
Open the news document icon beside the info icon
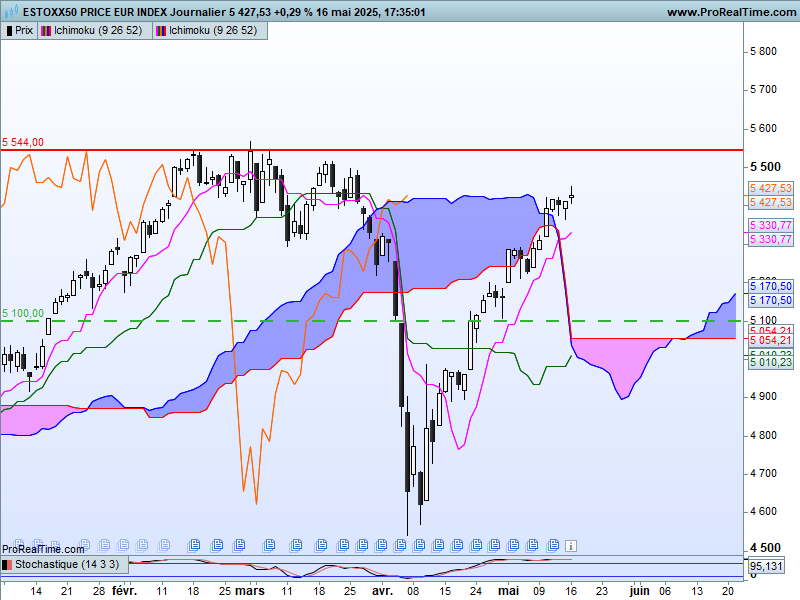pyautogui.click(x=554, y=545)
